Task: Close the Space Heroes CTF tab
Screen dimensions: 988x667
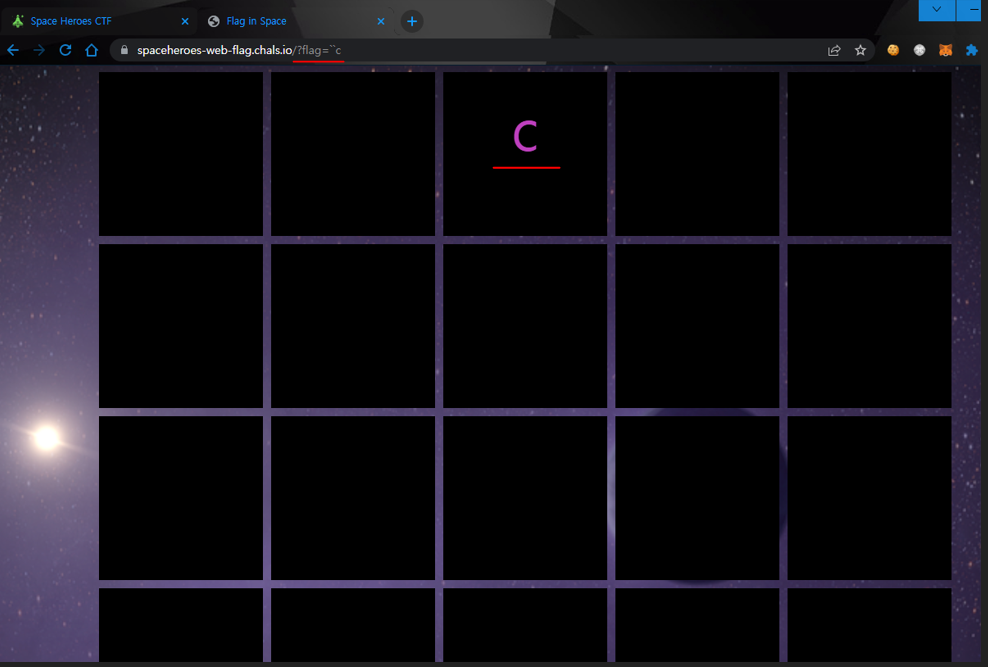Action: [x=185, y=21]
